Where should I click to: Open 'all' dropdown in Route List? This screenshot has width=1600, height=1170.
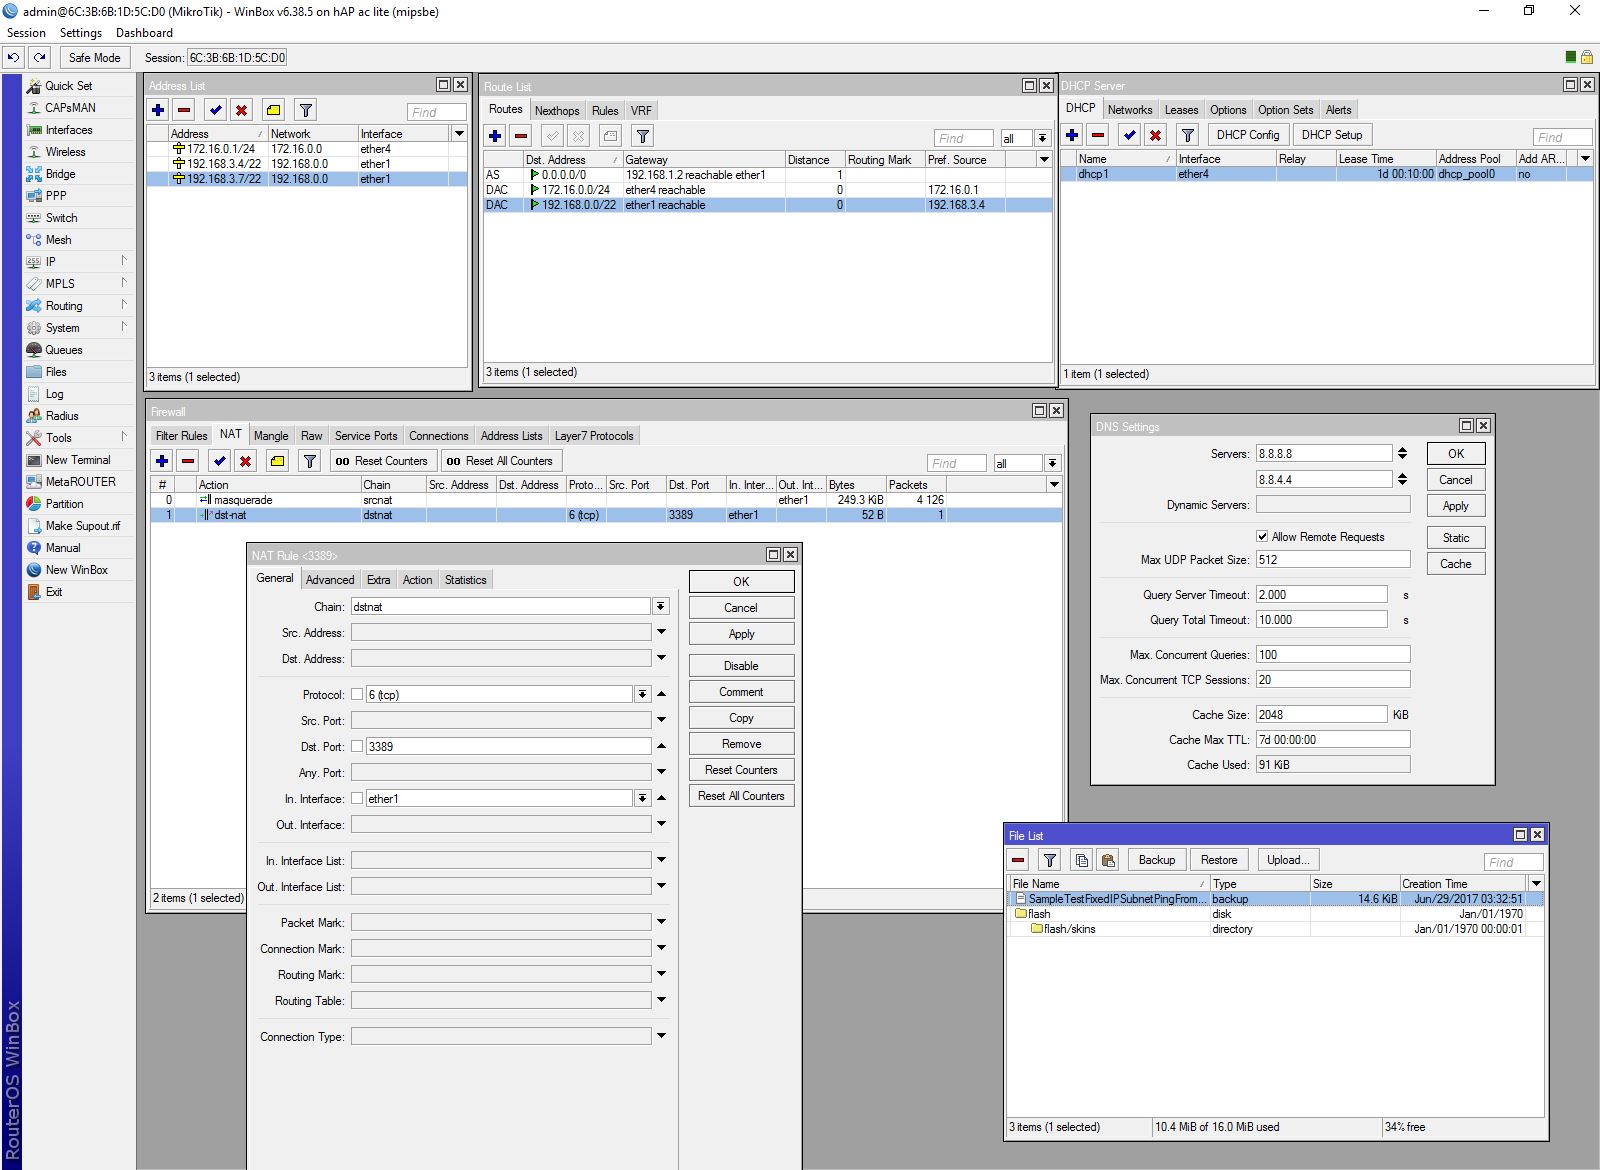click(x=1042, y=138)
